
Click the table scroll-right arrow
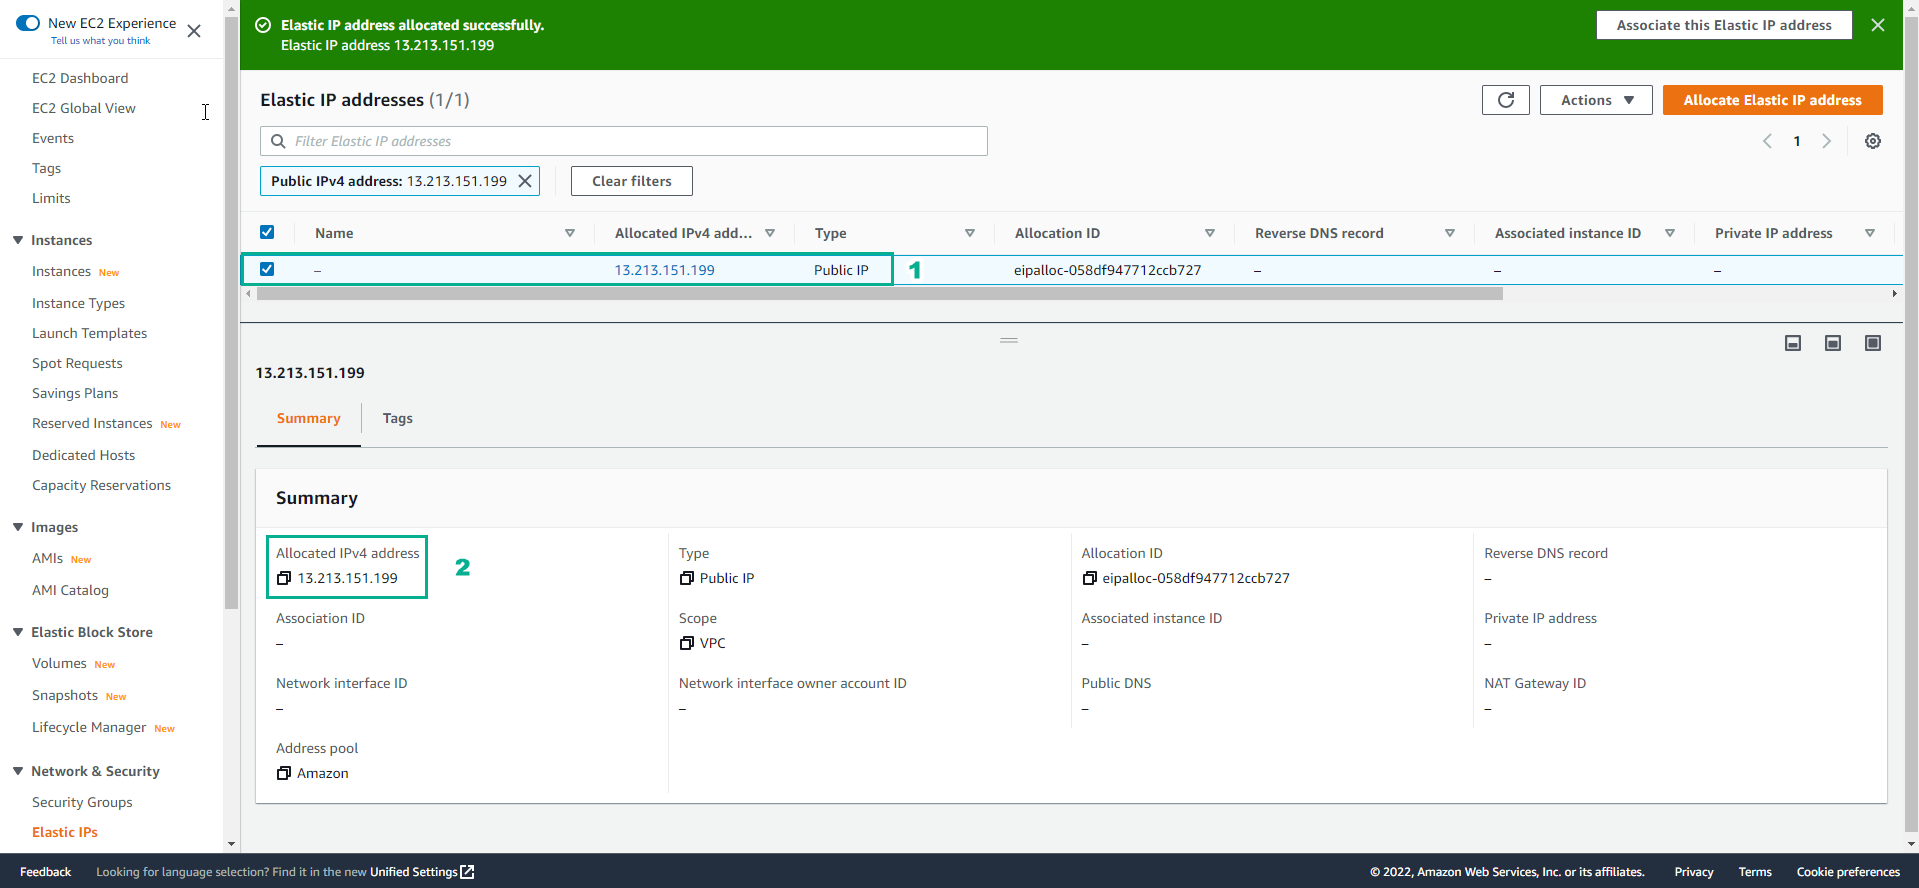[1894, 294]
